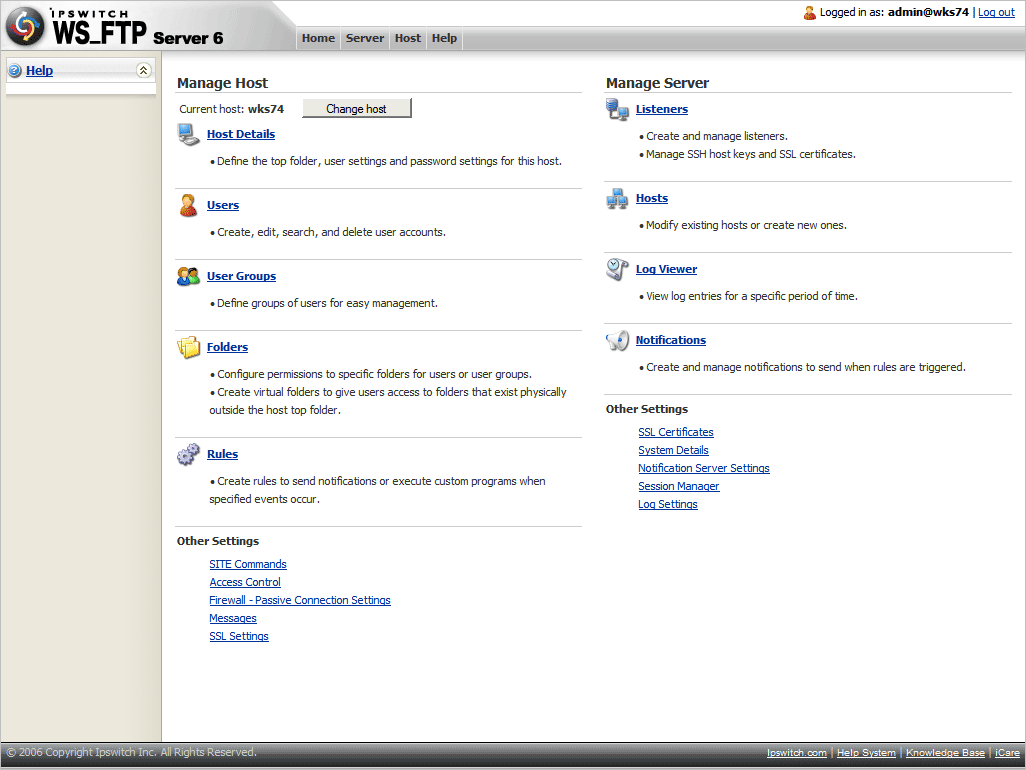Click 'Create, edit, search, and delete user accounts' text

coord(331,232)
